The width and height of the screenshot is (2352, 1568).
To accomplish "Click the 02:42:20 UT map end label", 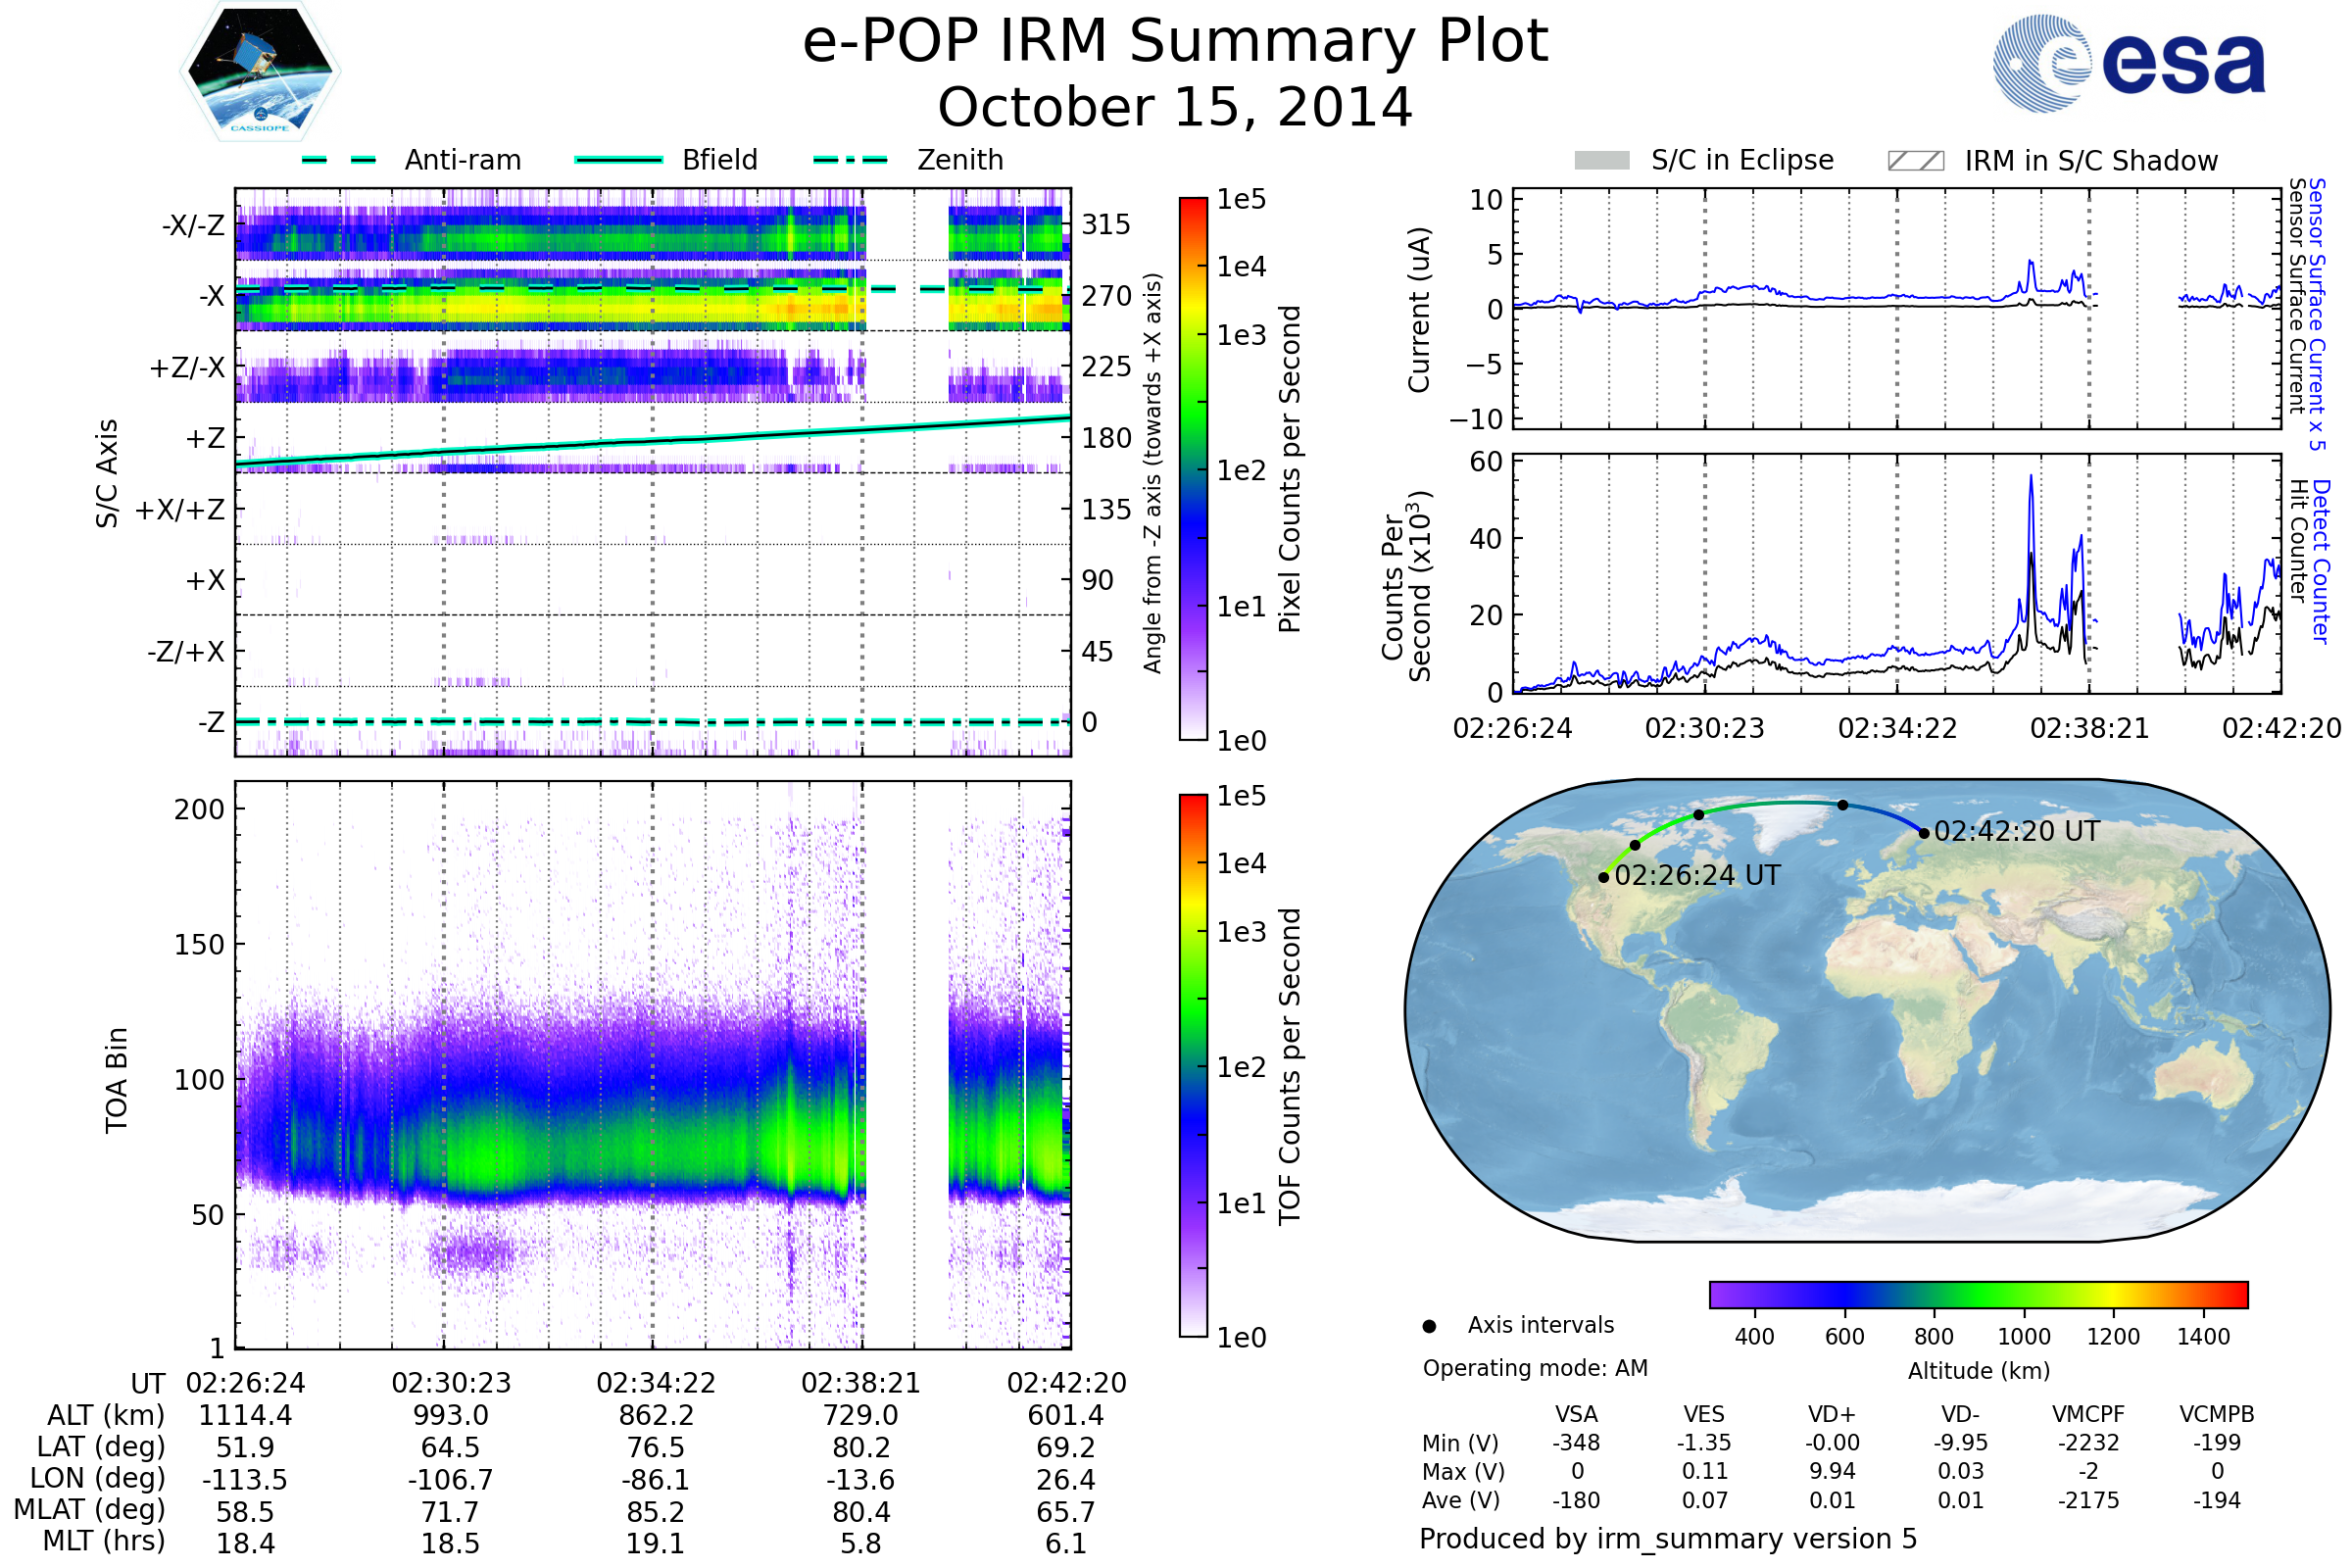I will (x=2017, y=832).
